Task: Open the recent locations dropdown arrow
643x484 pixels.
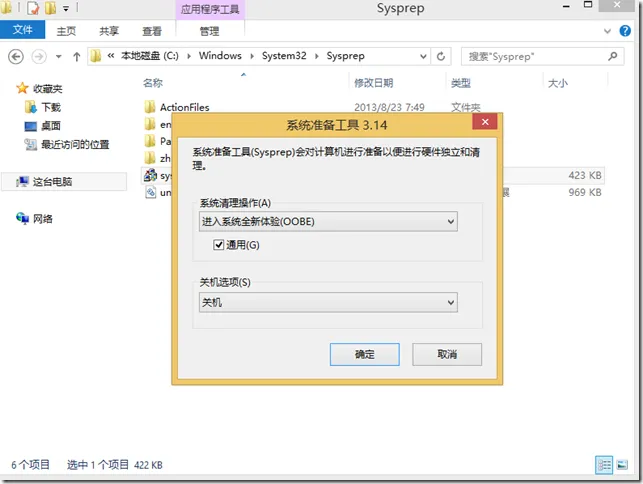Action: pos(59,57)
